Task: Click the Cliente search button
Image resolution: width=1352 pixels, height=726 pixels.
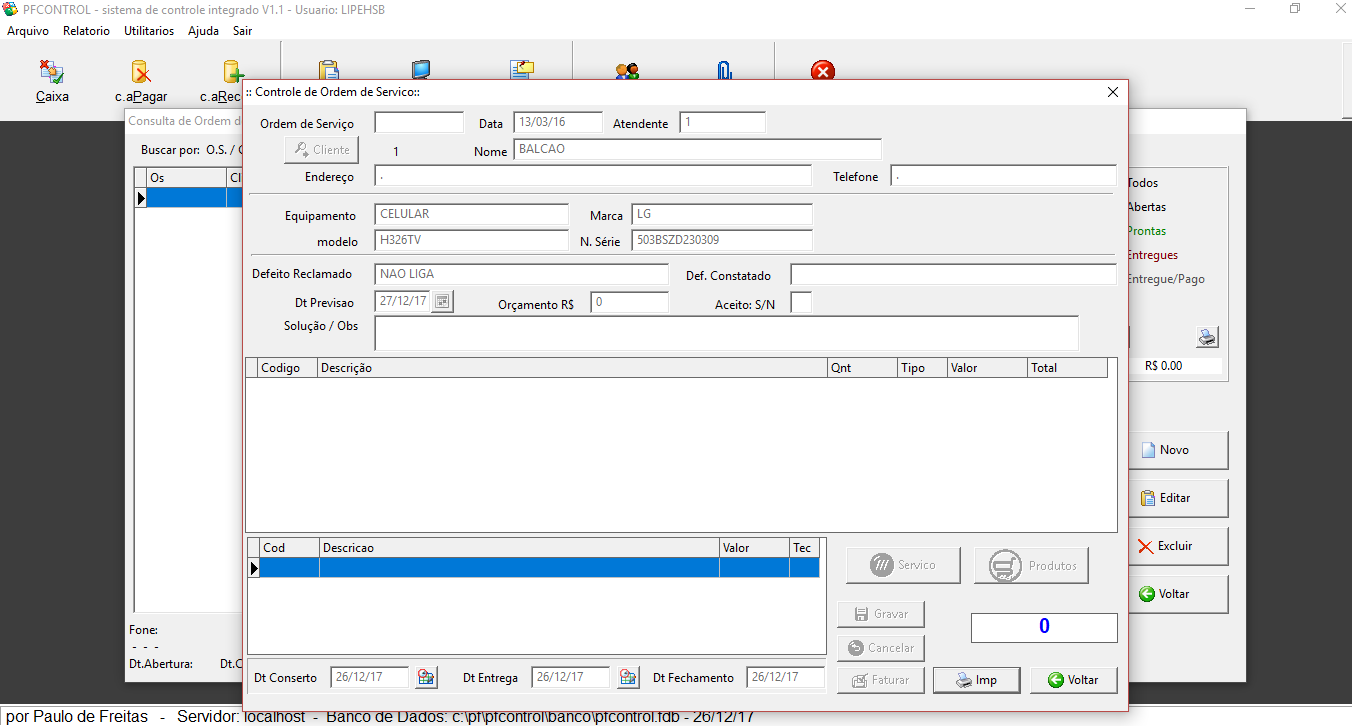Action: pos(321,150)
